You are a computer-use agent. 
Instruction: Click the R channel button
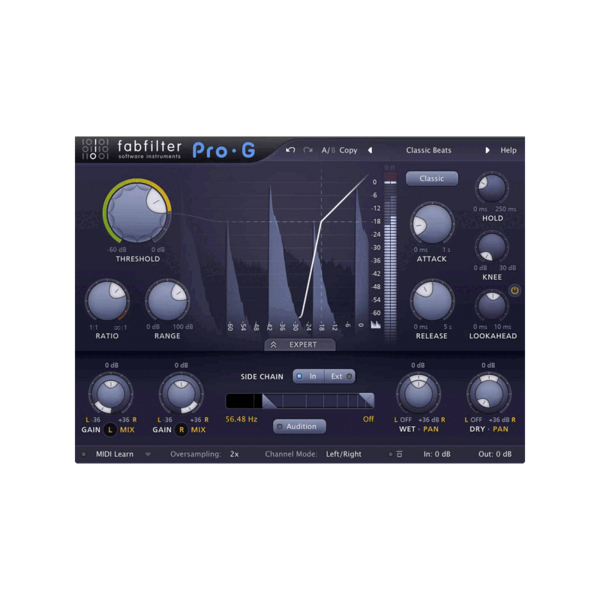coord(181,430)
